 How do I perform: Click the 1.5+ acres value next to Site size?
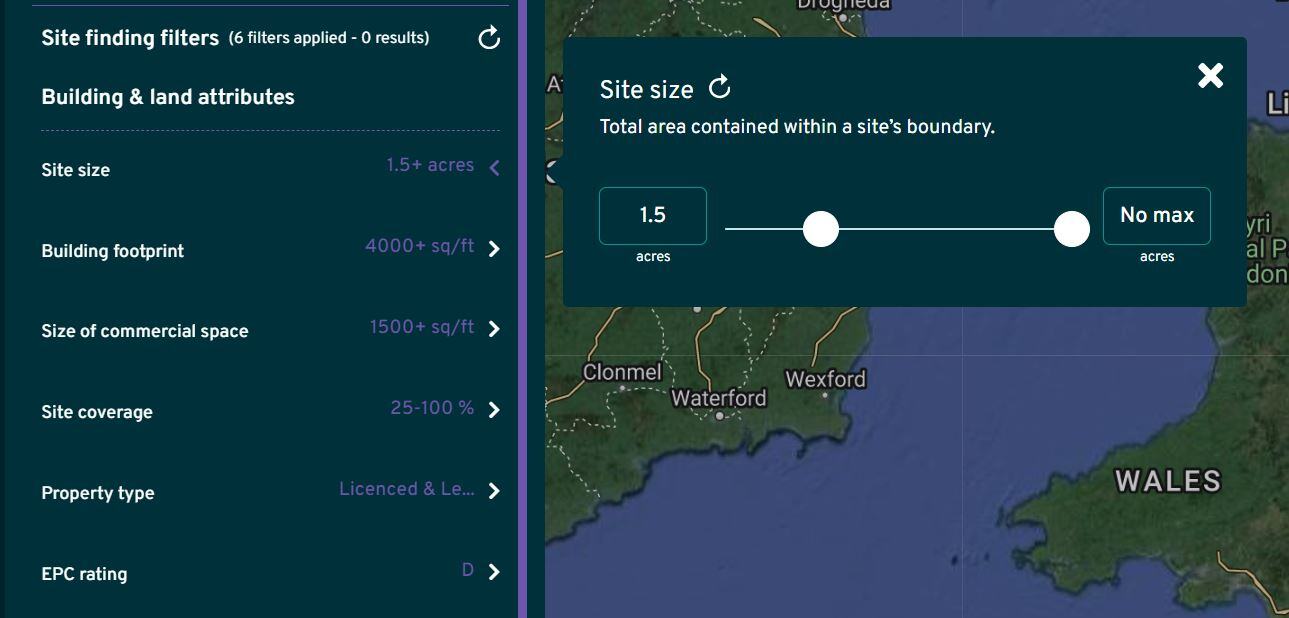pos(430,165)
